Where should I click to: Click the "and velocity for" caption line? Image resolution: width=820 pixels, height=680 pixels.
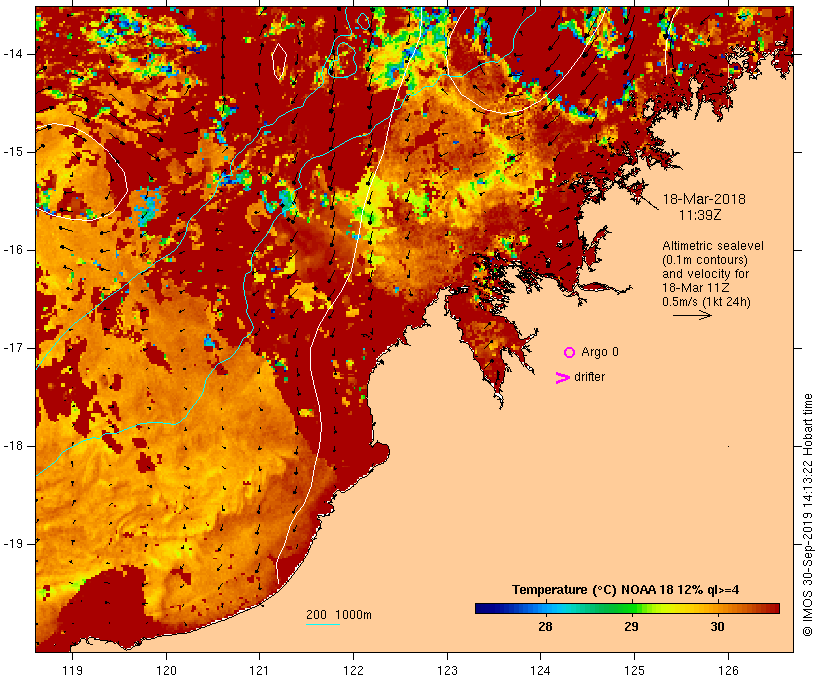(705, 274)
